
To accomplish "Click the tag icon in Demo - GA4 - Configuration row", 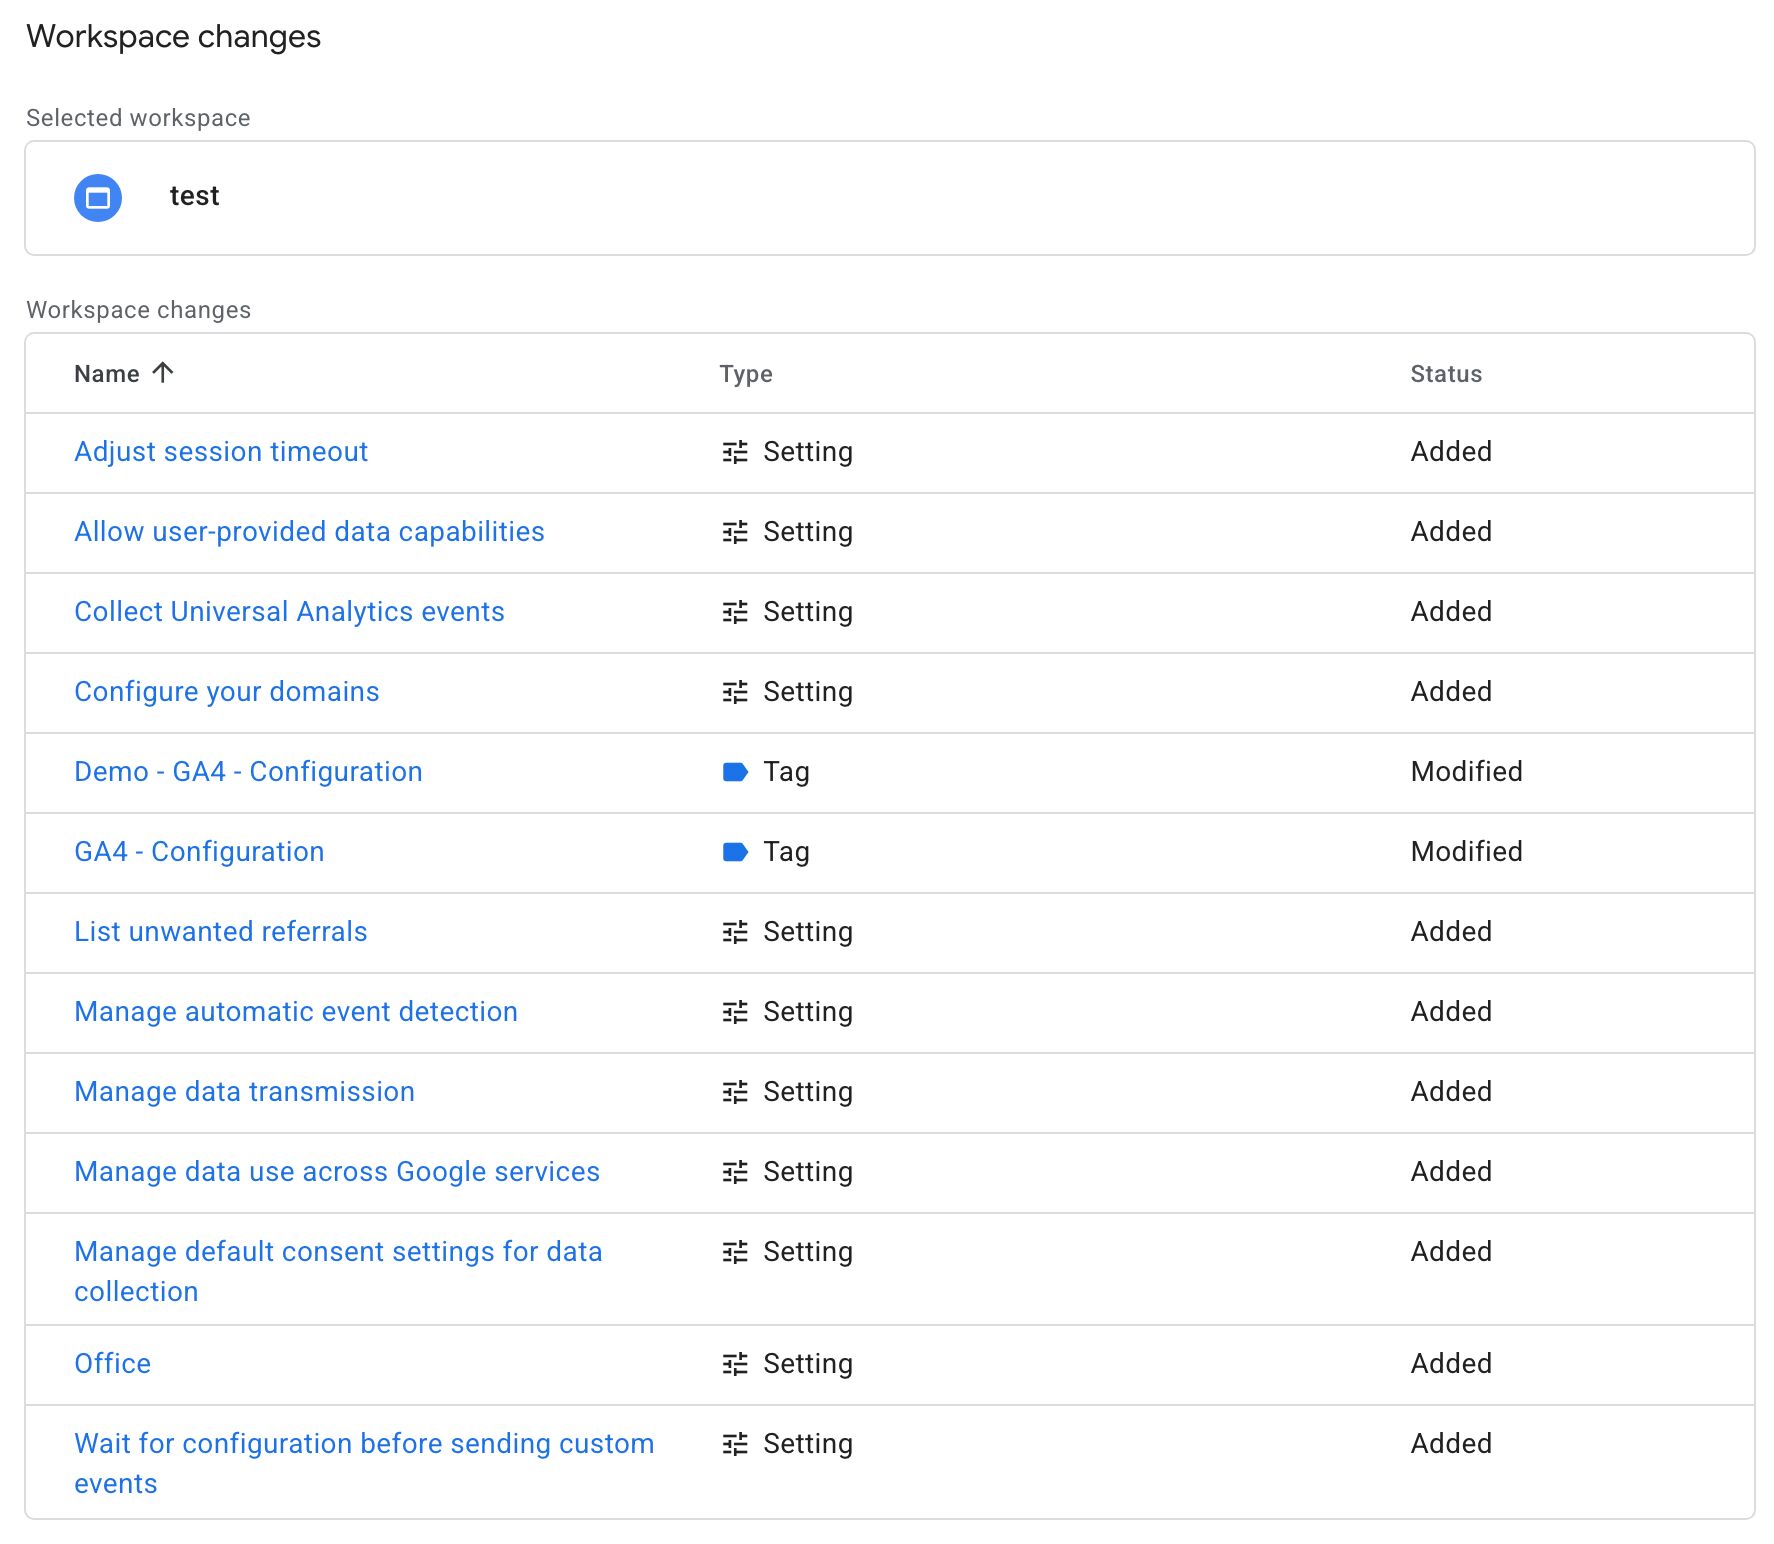I will pyautogui.click(x=735, y=772).
